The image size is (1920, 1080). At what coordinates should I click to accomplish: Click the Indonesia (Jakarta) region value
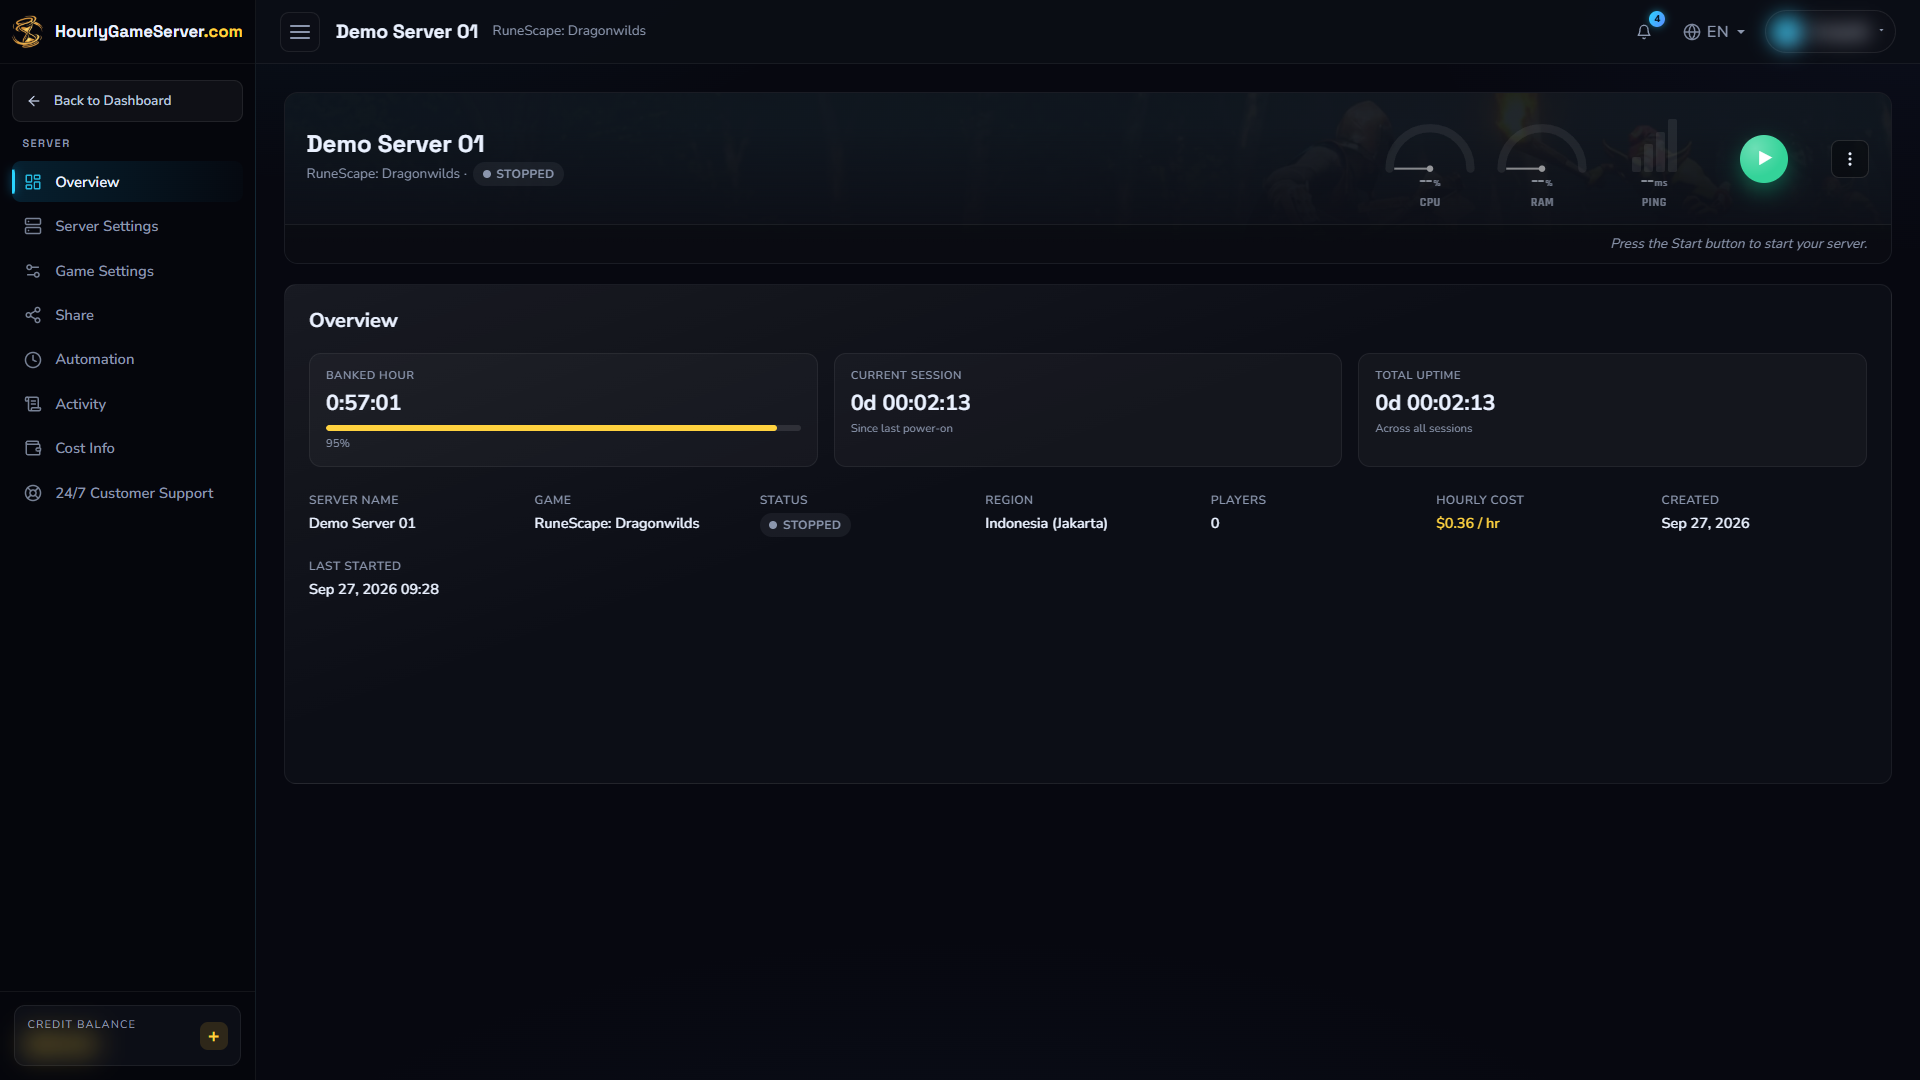[1046, 523]
